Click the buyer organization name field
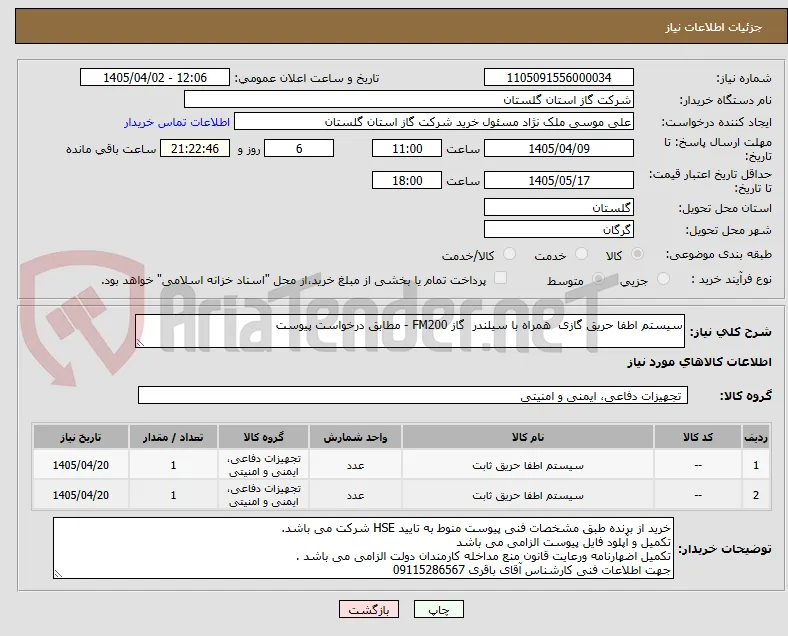Image resolution: width=788 pixels, height=636 pixels. tap(409, 99)
